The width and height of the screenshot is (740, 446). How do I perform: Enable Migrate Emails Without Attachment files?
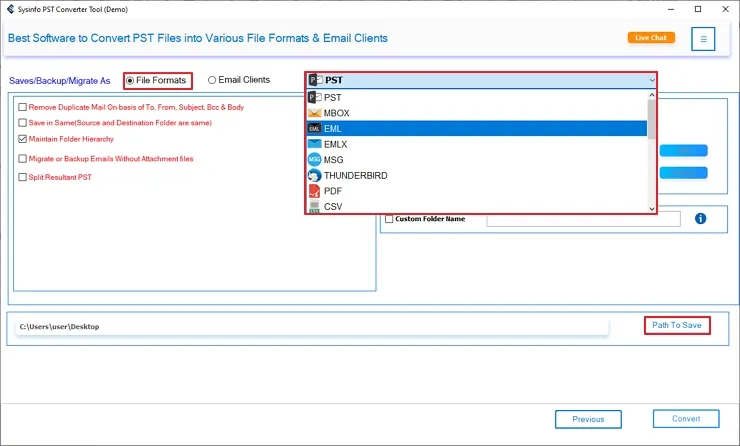tap(22, 159)
